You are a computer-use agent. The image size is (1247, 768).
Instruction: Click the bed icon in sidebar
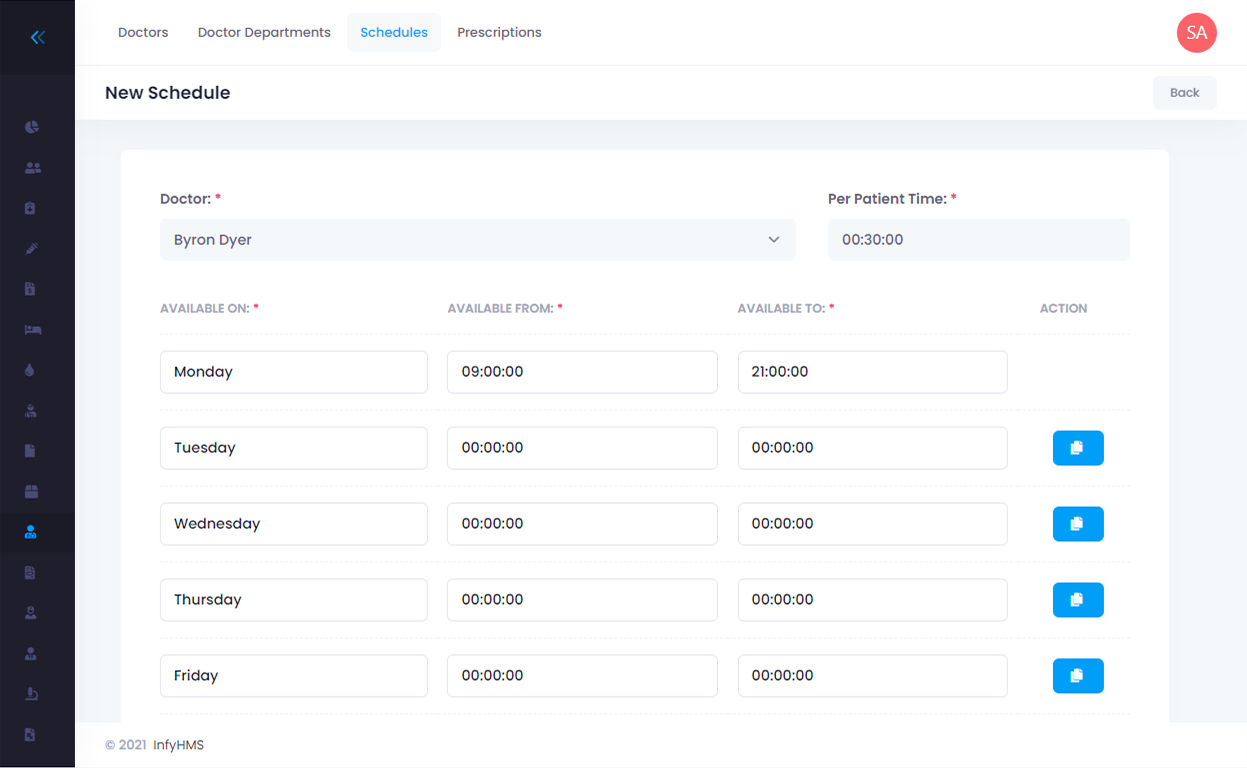click(32, 330)
